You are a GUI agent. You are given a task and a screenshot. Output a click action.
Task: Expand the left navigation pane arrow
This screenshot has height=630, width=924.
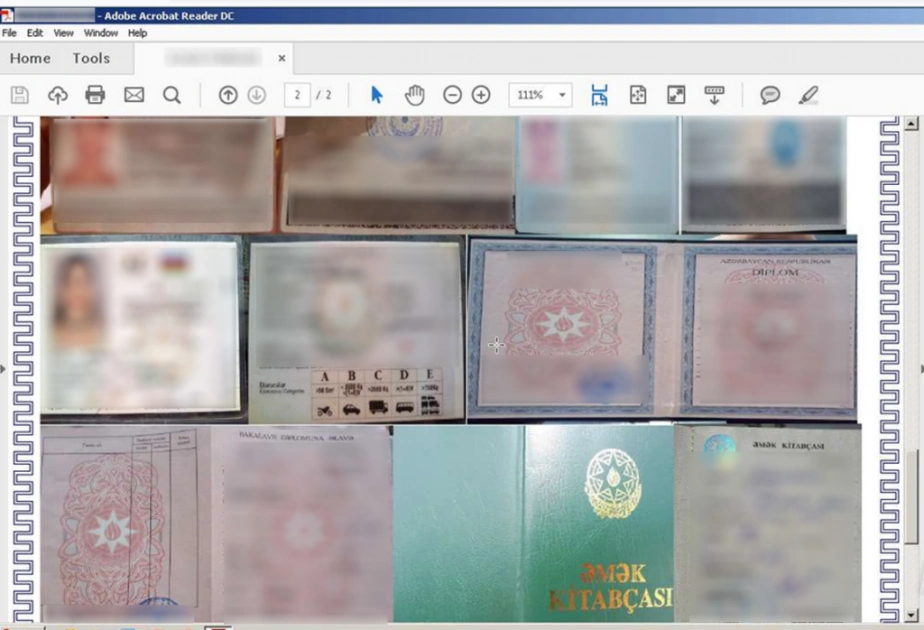pyautogui.click(x=3, y=369)
